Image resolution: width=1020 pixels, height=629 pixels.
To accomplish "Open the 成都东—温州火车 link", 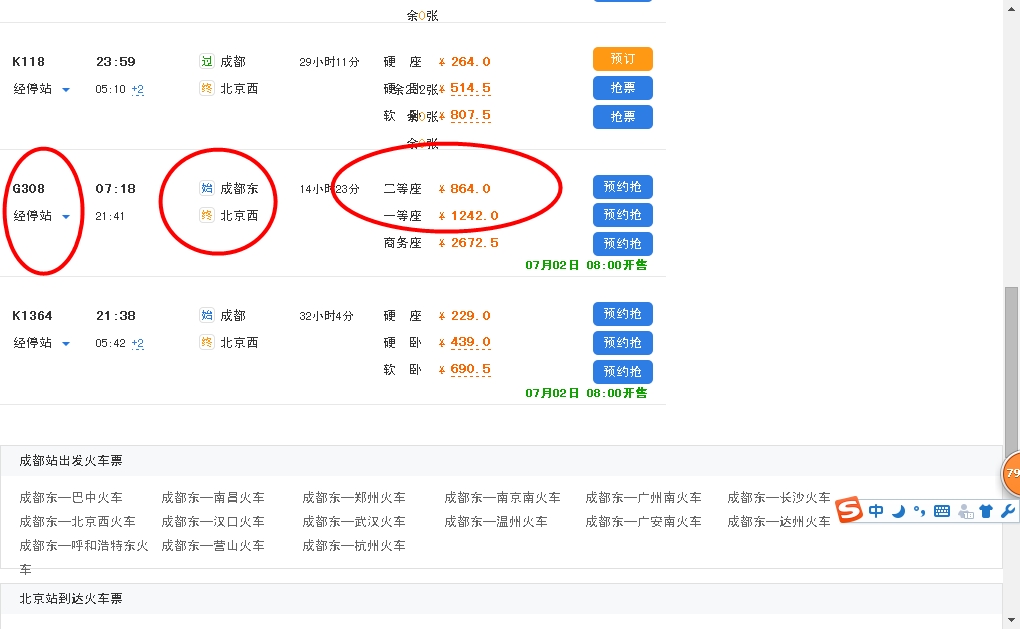I will [x=496, y=522].
